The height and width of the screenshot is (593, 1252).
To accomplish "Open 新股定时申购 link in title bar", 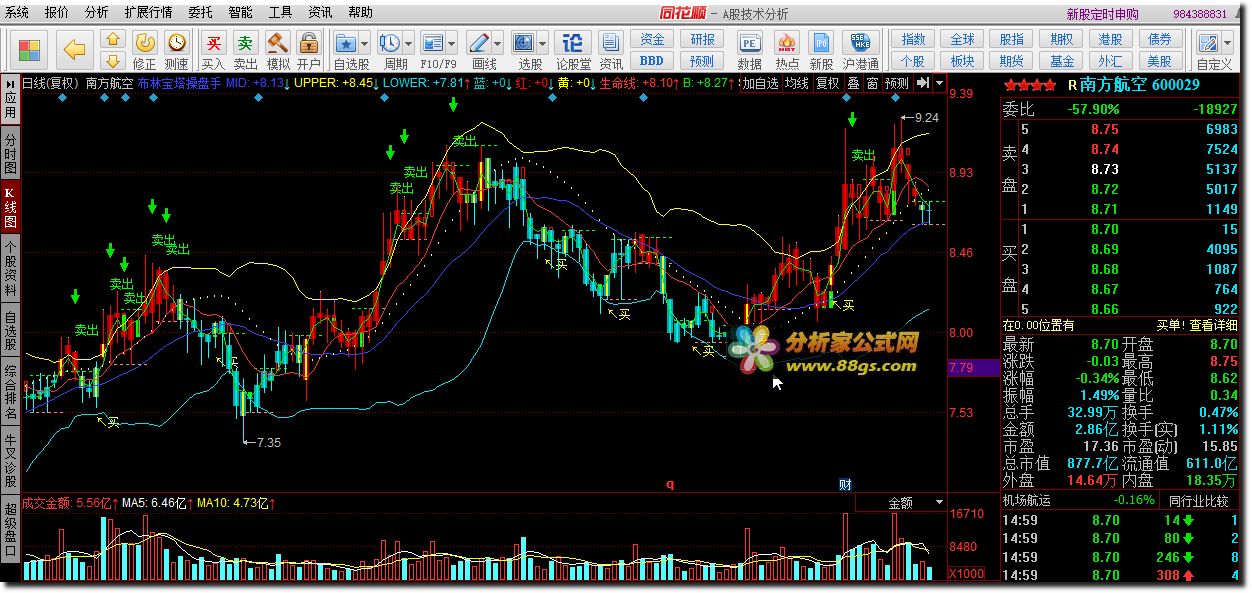I will click(1102, 14).
